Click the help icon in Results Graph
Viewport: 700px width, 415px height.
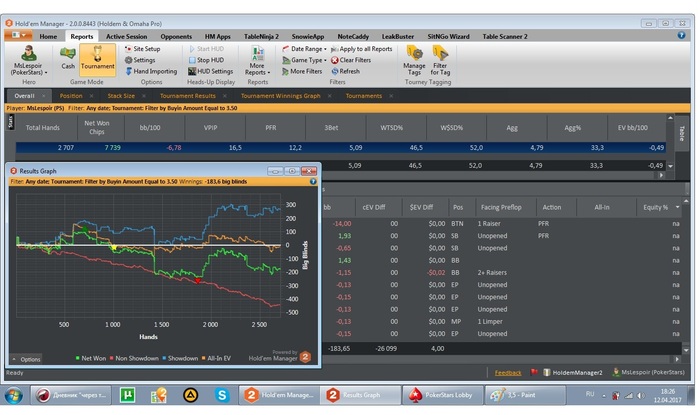pyautogui.click(x=313, y=182)
